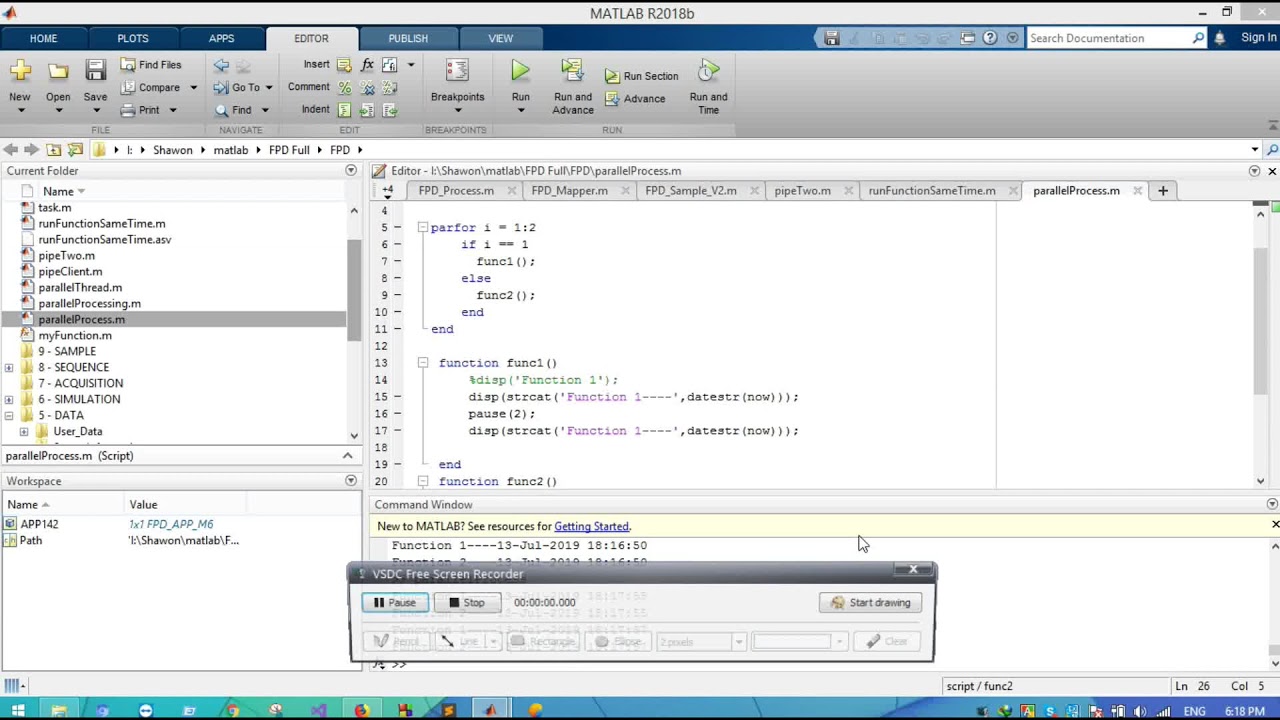This screenshot has height=720, width=1280.
Task: Click the comment percent icon
Action: pos(344,87)
